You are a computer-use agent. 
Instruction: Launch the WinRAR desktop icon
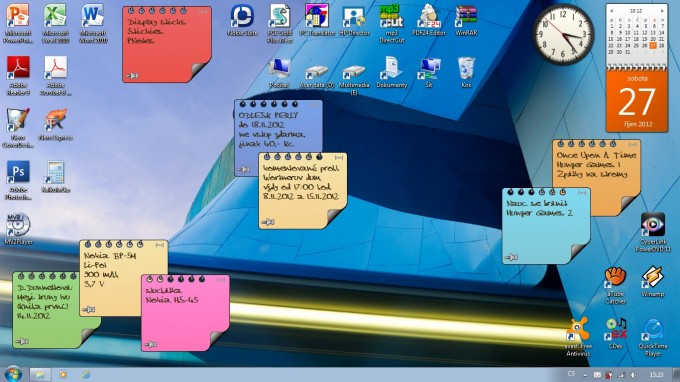[466, 20]
